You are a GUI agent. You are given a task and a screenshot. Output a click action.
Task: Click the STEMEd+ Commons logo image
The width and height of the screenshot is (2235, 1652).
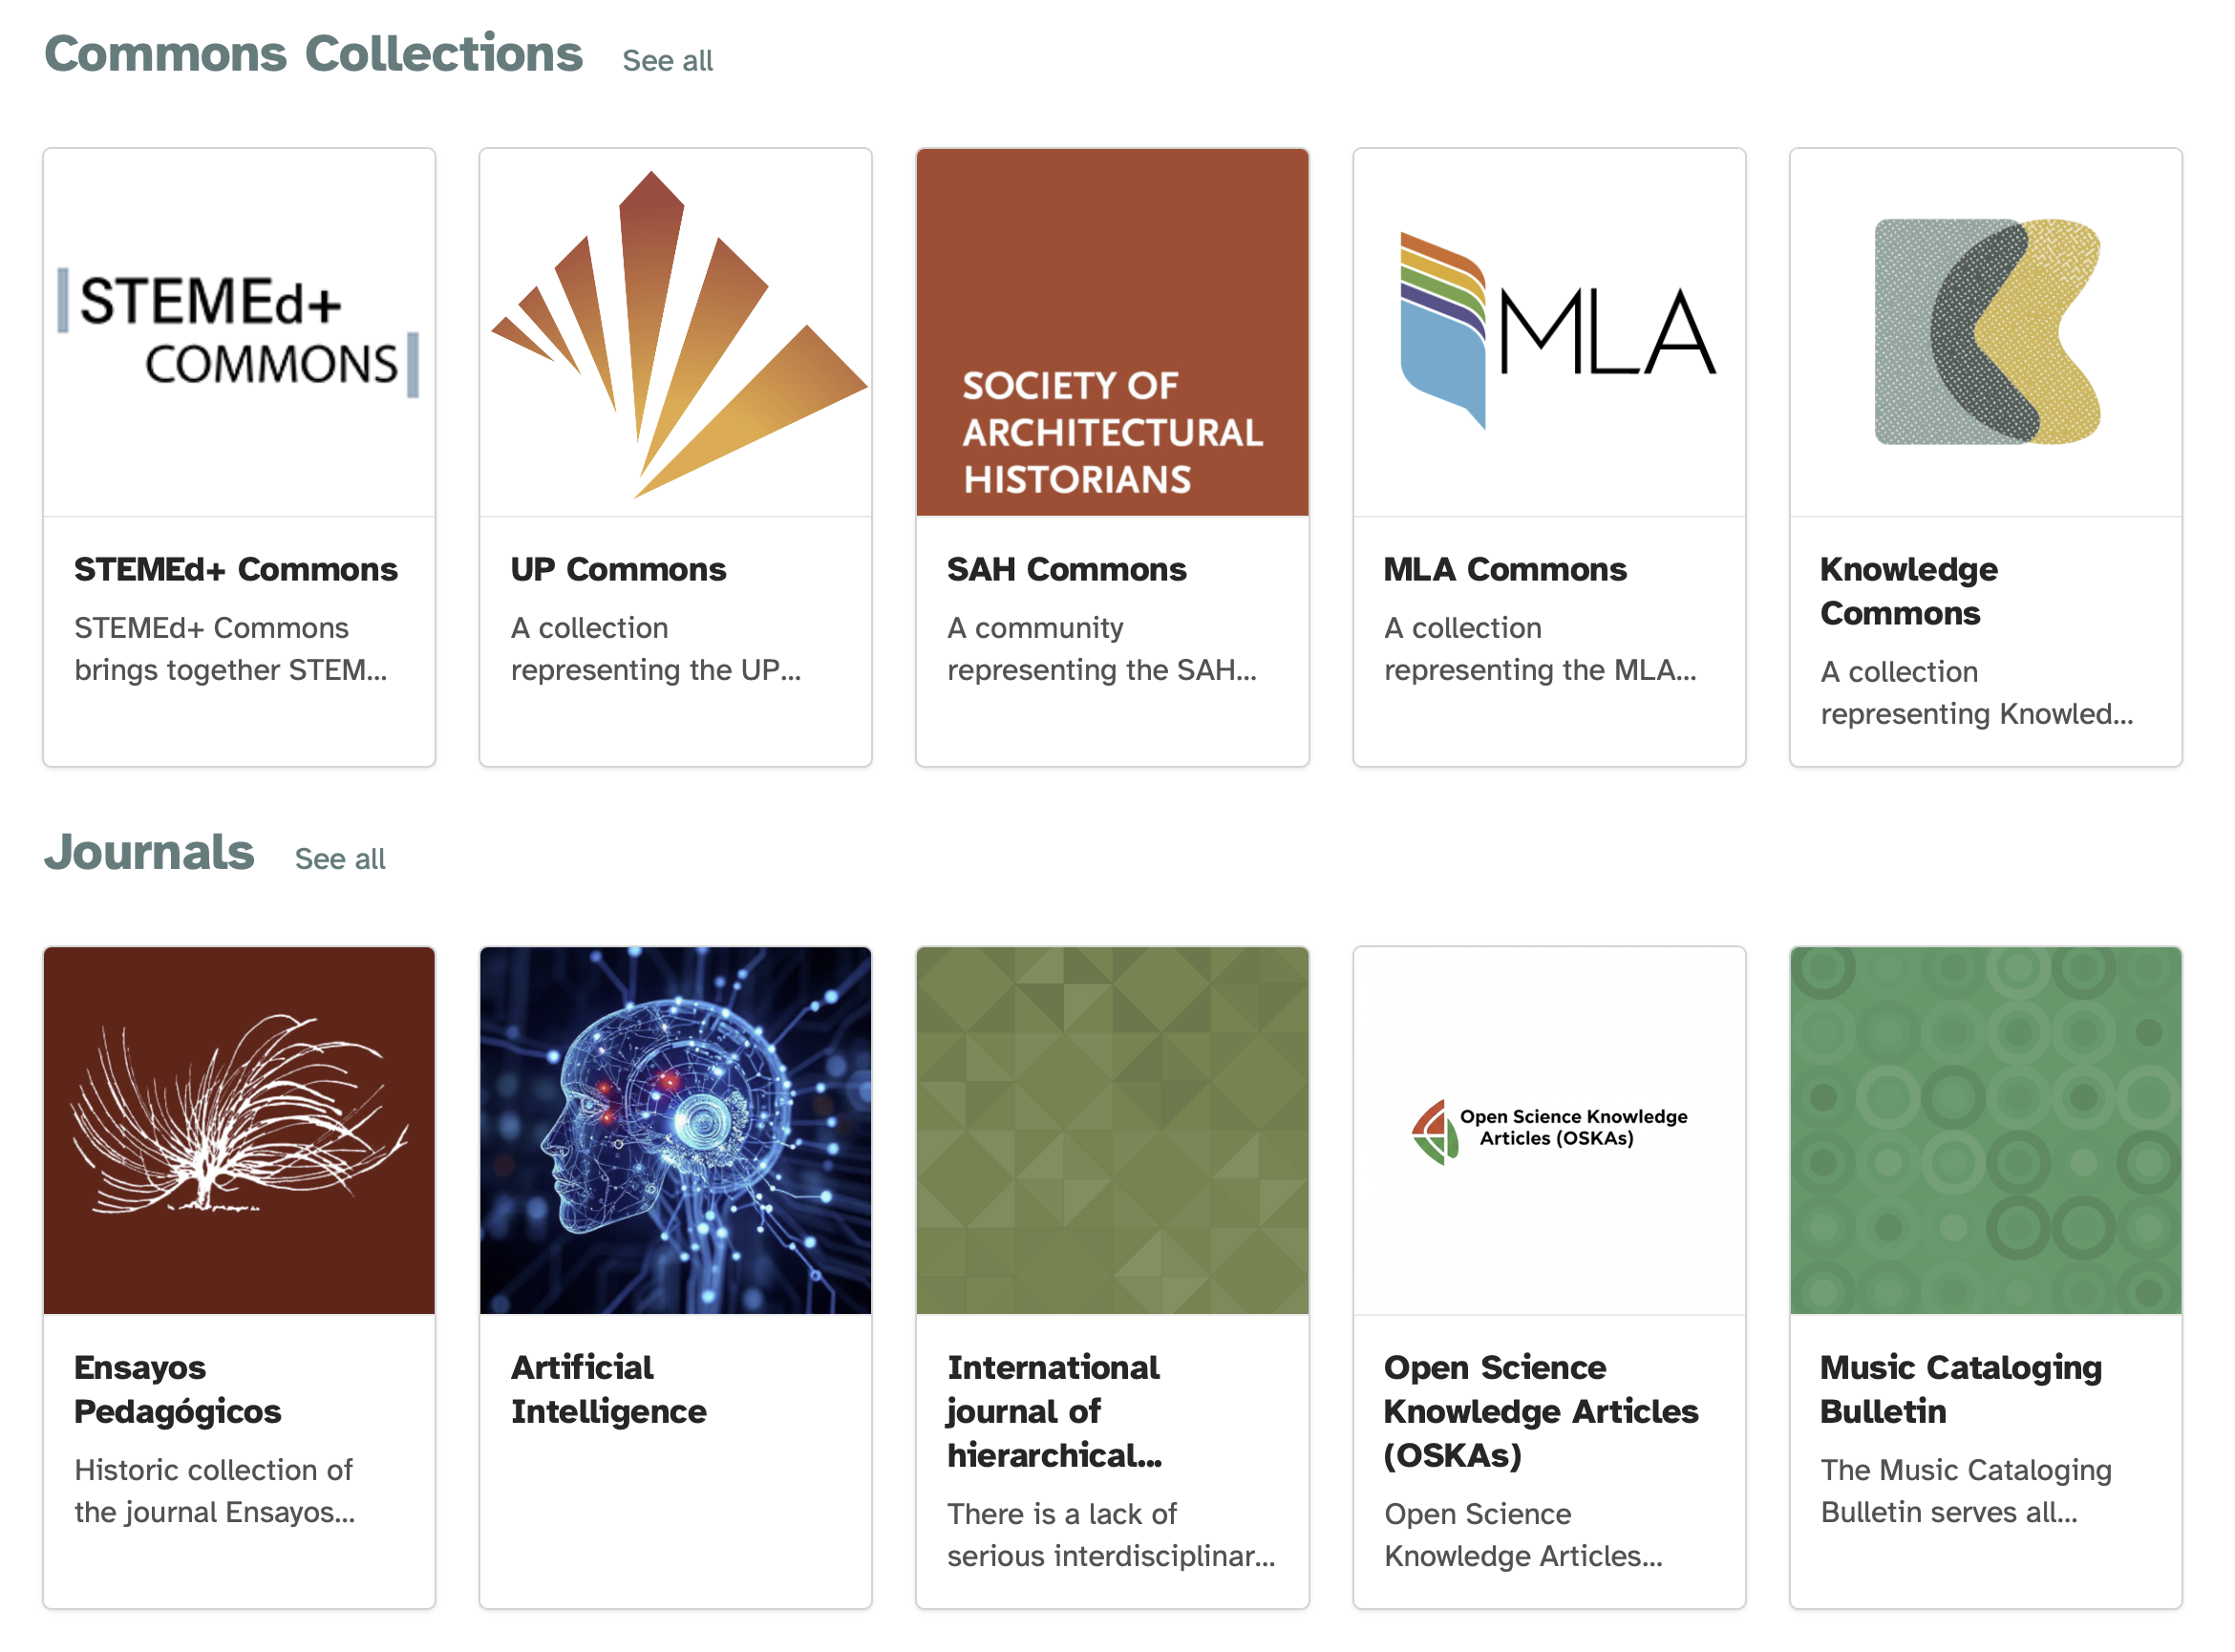[238, 332]
